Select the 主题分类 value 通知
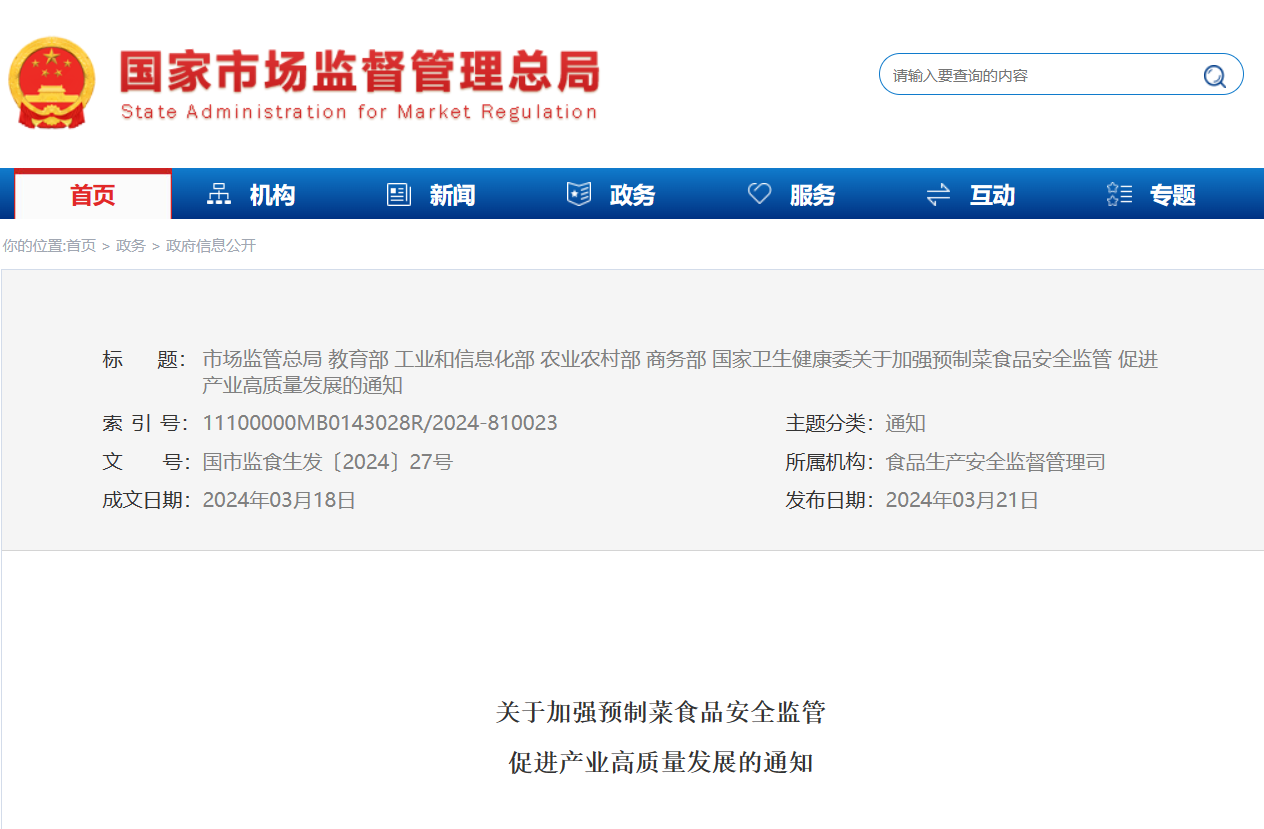Screen dimensions: 1264x829 point(905,423)
